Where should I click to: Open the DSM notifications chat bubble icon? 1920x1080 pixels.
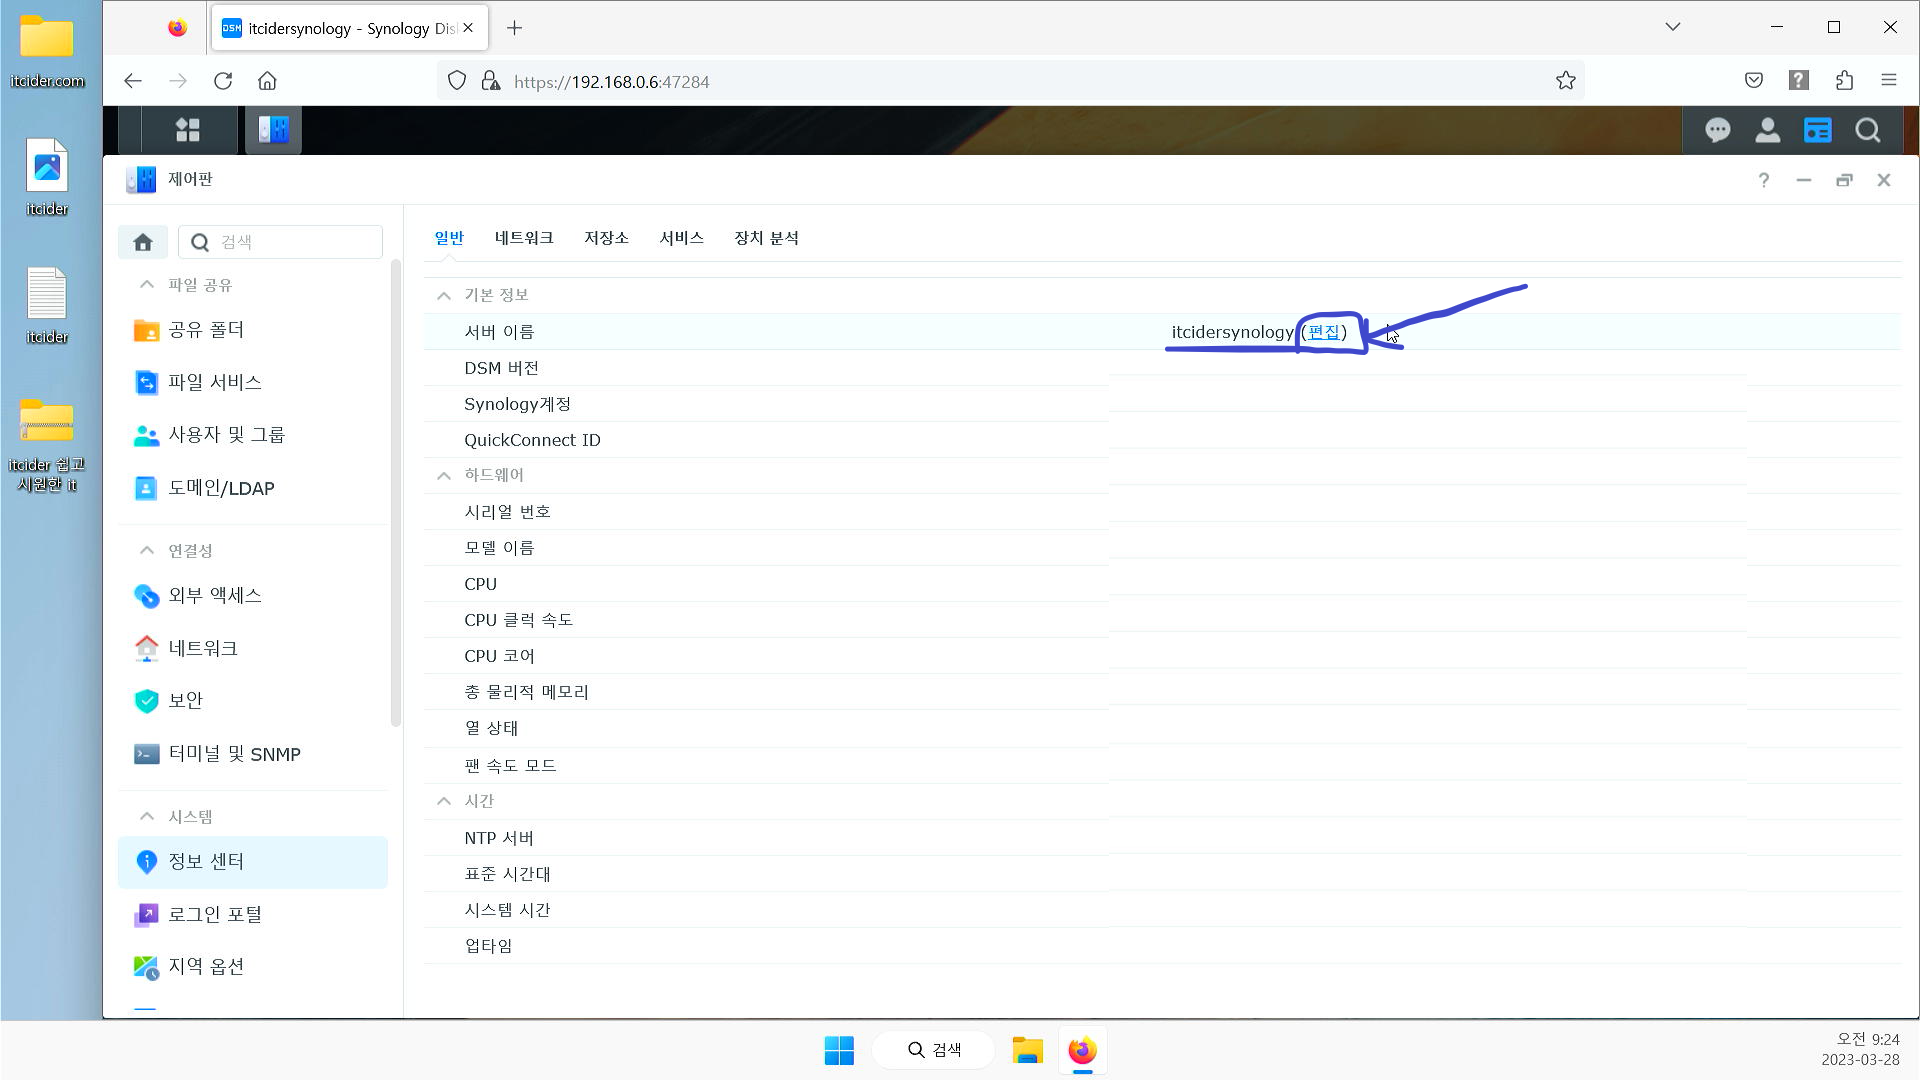(x=1717, y=130)
